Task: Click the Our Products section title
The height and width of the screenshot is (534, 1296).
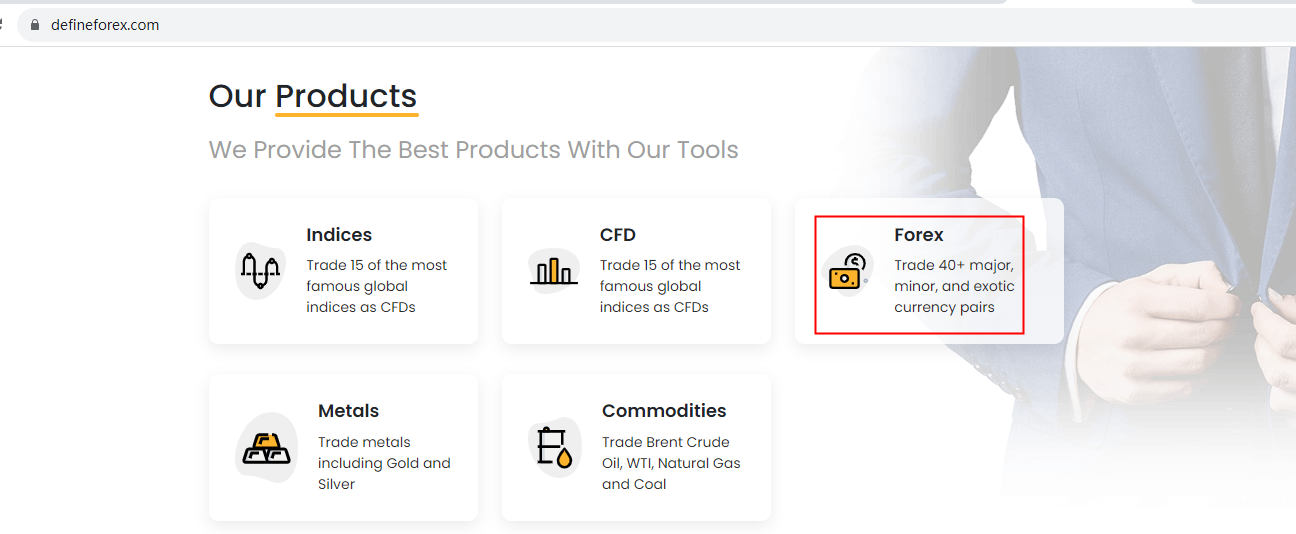Action: [312, 96]
